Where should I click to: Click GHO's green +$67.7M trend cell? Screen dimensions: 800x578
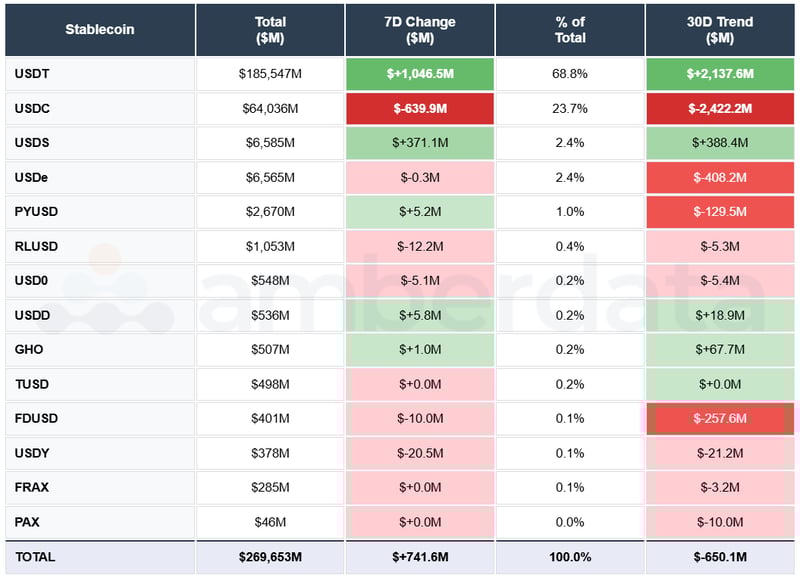722,350
